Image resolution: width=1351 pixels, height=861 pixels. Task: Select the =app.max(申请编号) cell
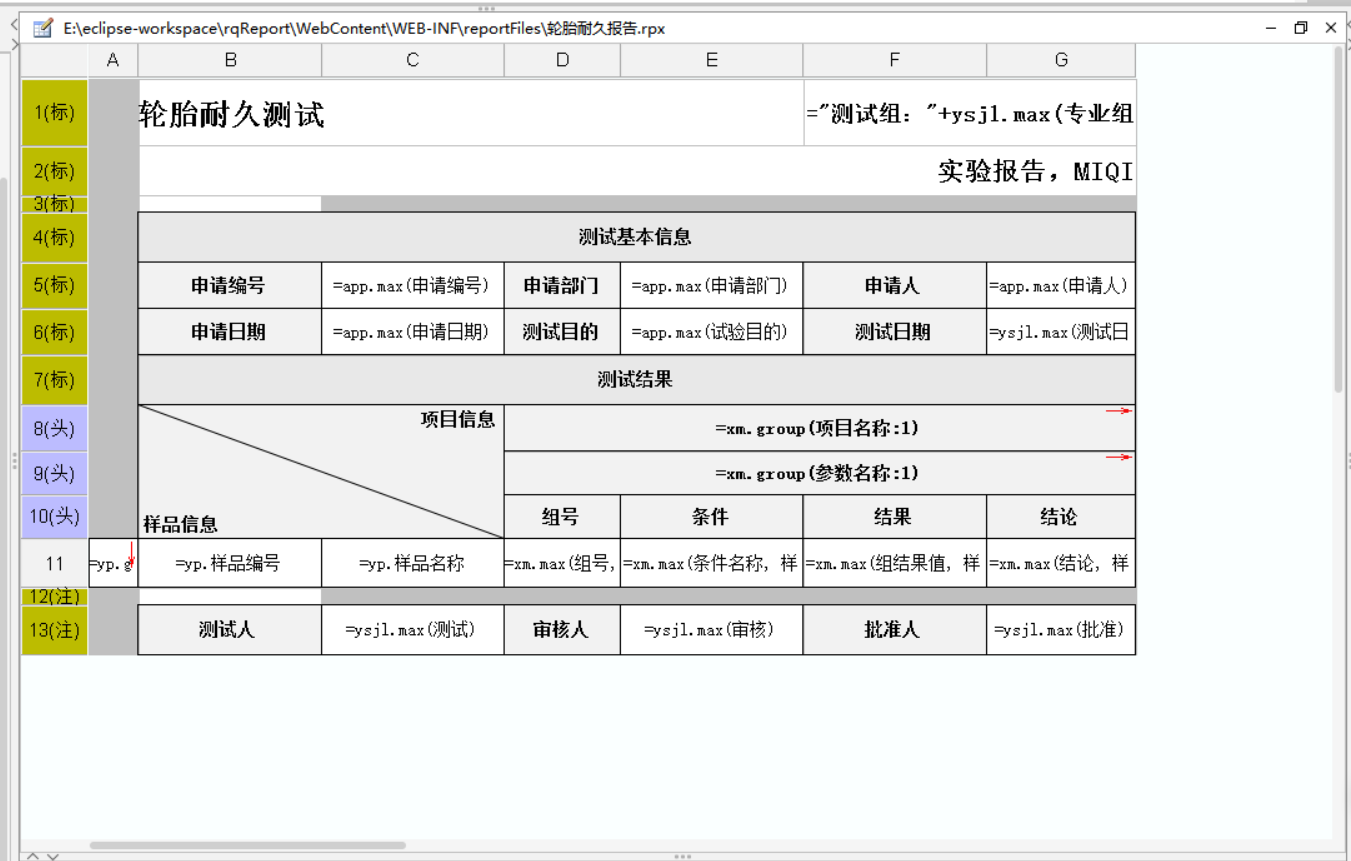[x=413, y=285]
